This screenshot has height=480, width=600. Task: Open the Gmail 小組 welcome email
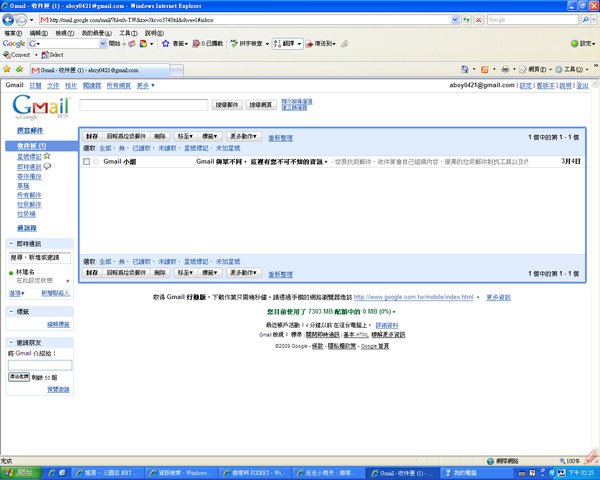[331, 162]
